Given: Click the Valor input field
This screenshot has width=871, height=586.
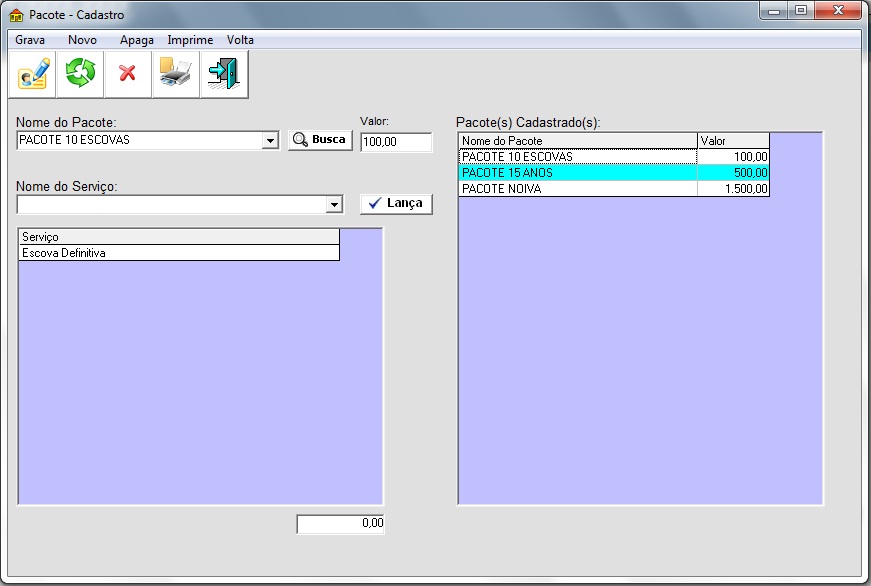Looking at the screenshot, I should click(x=395, y=143).
